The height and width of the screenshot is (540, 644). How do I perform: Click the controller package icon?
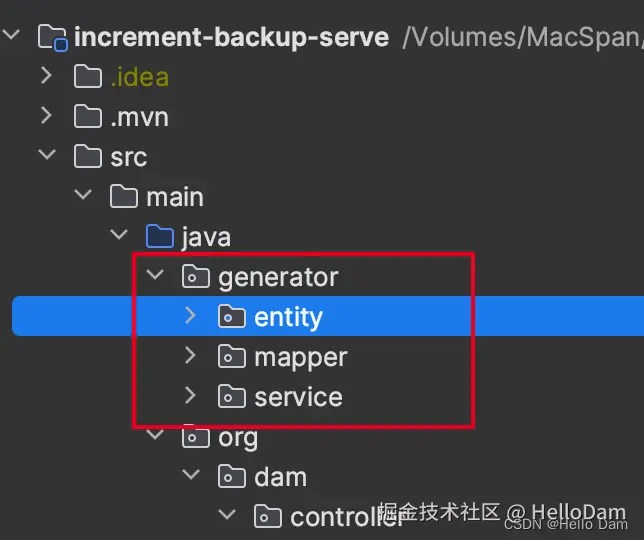pos(267,517)
